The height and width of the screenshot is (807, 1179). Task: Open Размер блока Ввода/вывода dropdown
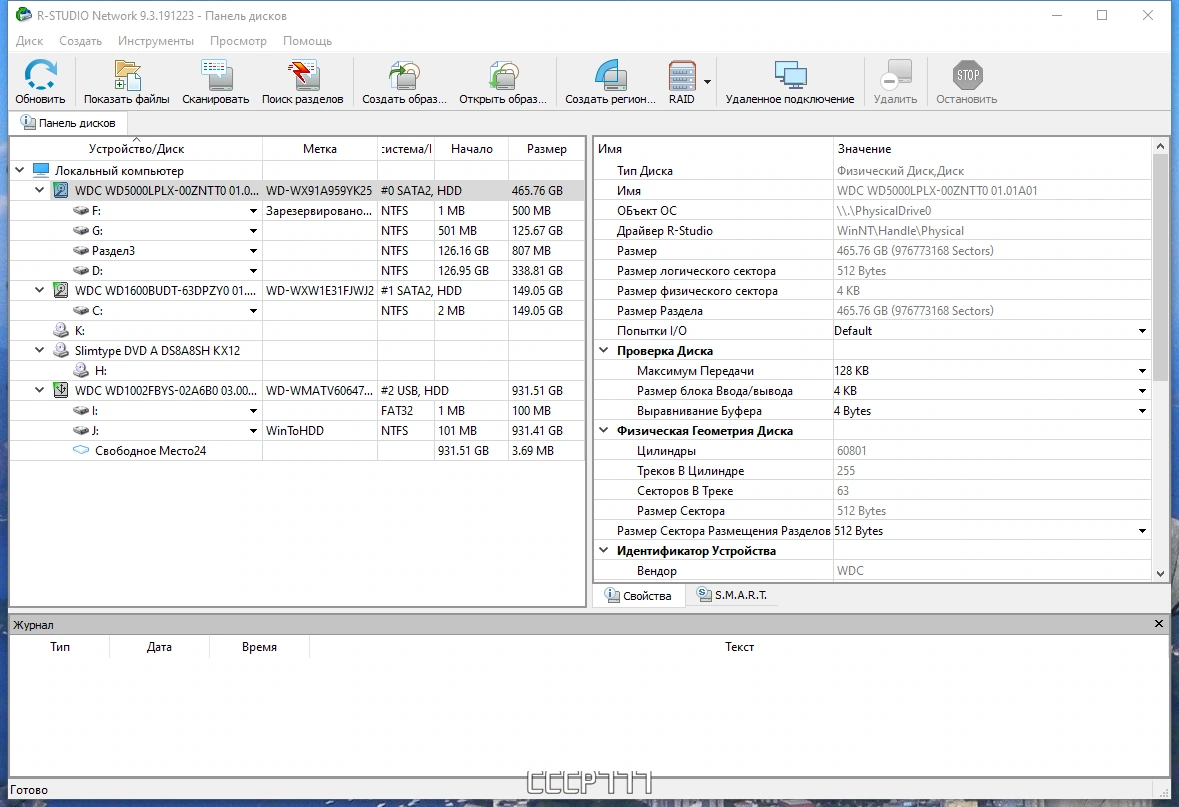point(1142,391)
